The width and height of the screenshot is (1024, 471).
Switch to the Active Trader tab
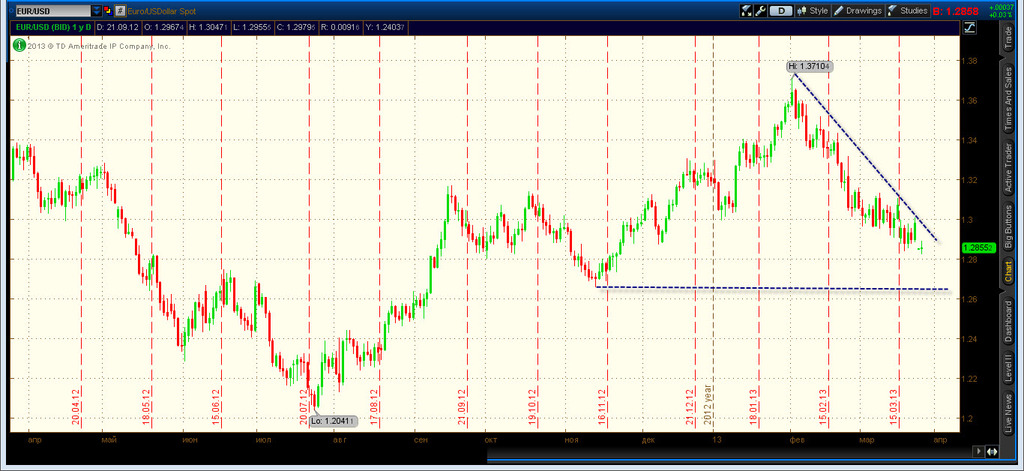tap(1007, 167)
